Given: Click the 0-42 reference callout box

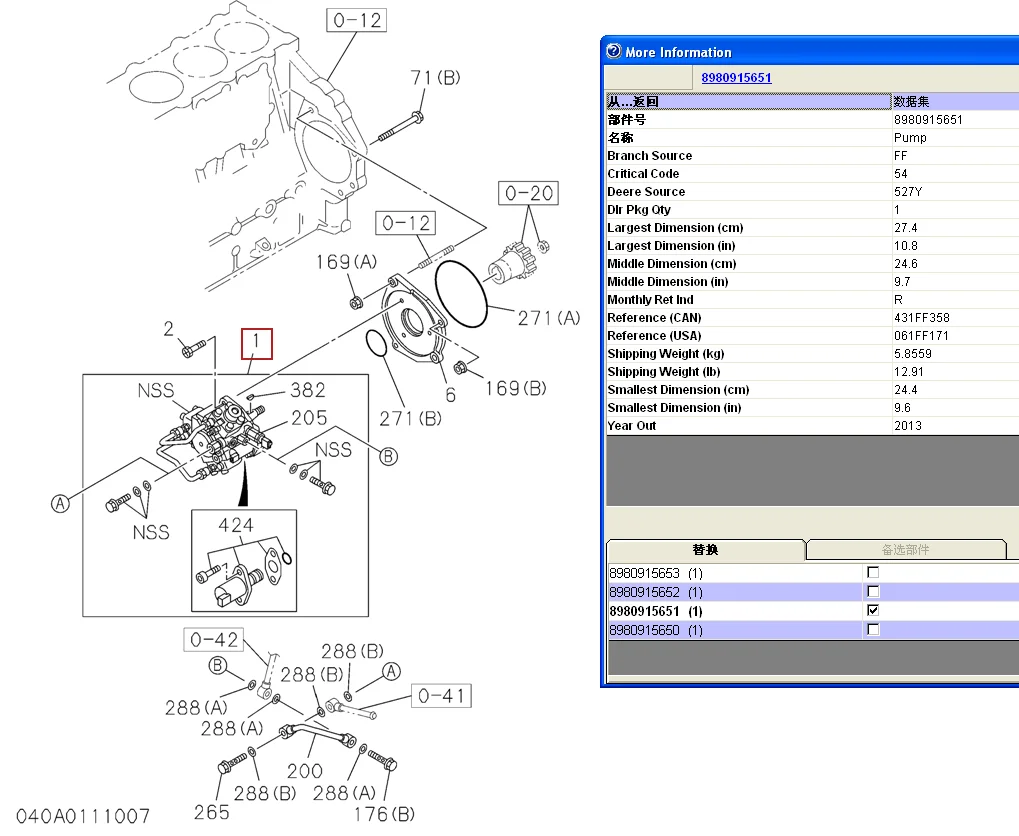Looking at the screenshot, I should [x=214, y=639].
